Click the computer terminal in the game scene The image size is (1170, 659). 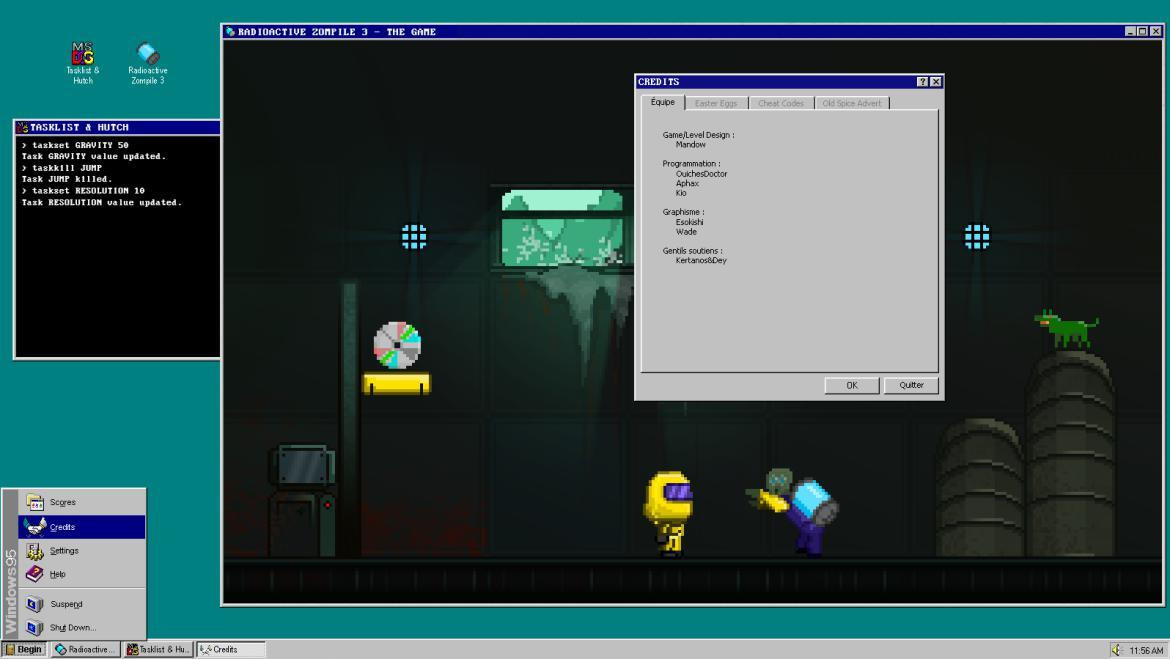click(x=302, y=500)
